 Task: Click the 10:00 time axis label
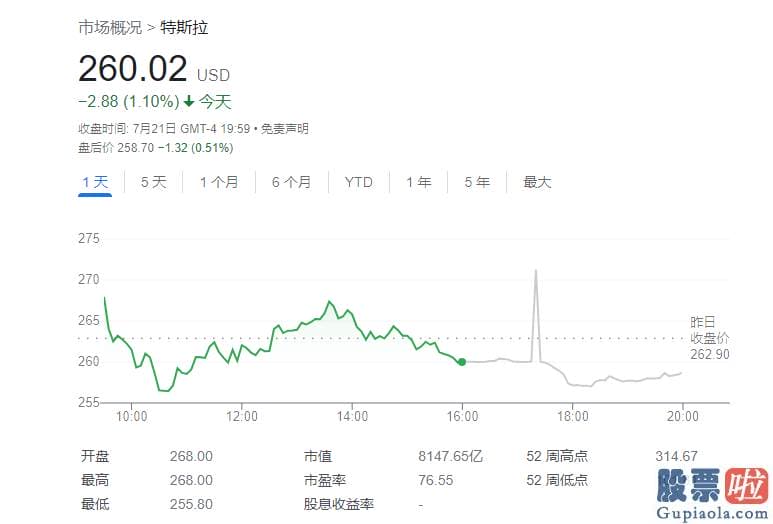[132, 417]
